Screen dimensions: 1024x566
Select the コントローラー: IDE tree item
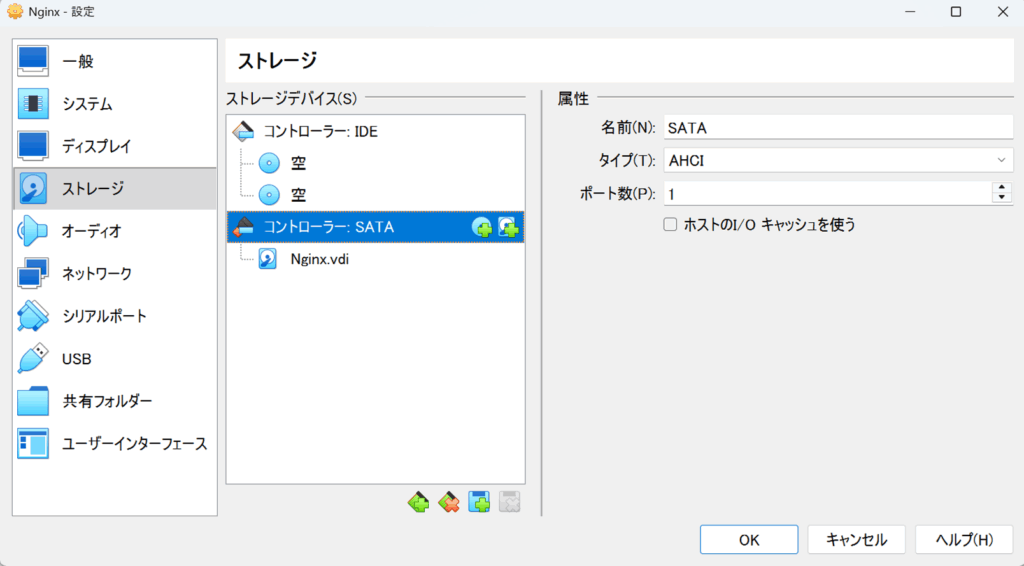(x=320, y=131)
